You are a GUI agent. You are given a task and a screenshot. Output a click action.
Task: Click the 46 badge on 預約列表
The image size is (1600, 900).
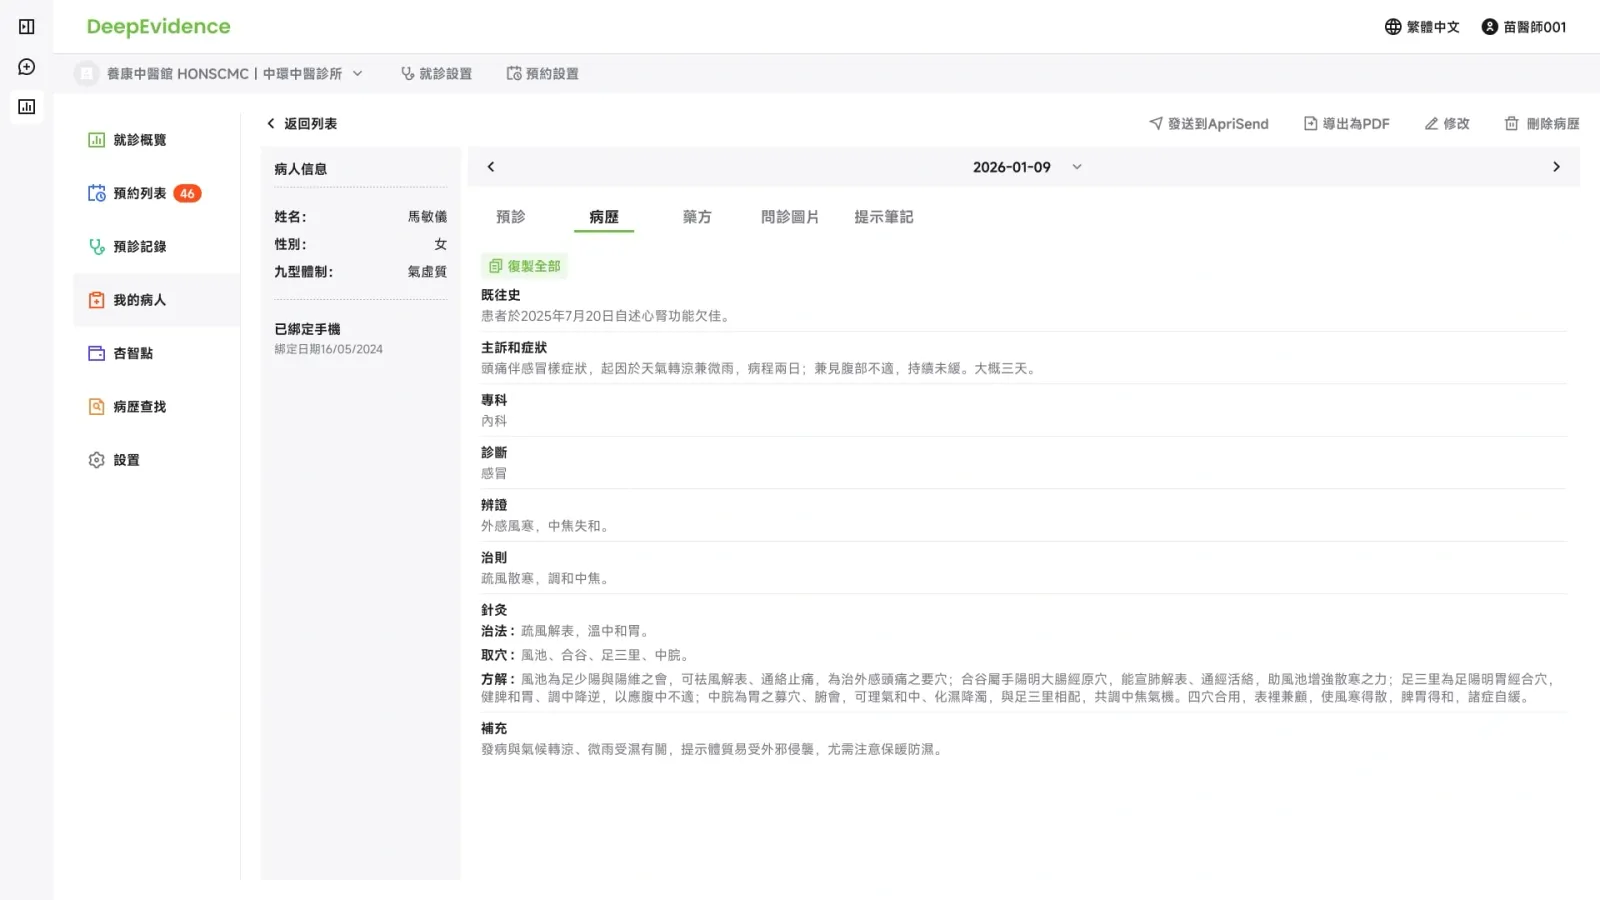(187, 194)
